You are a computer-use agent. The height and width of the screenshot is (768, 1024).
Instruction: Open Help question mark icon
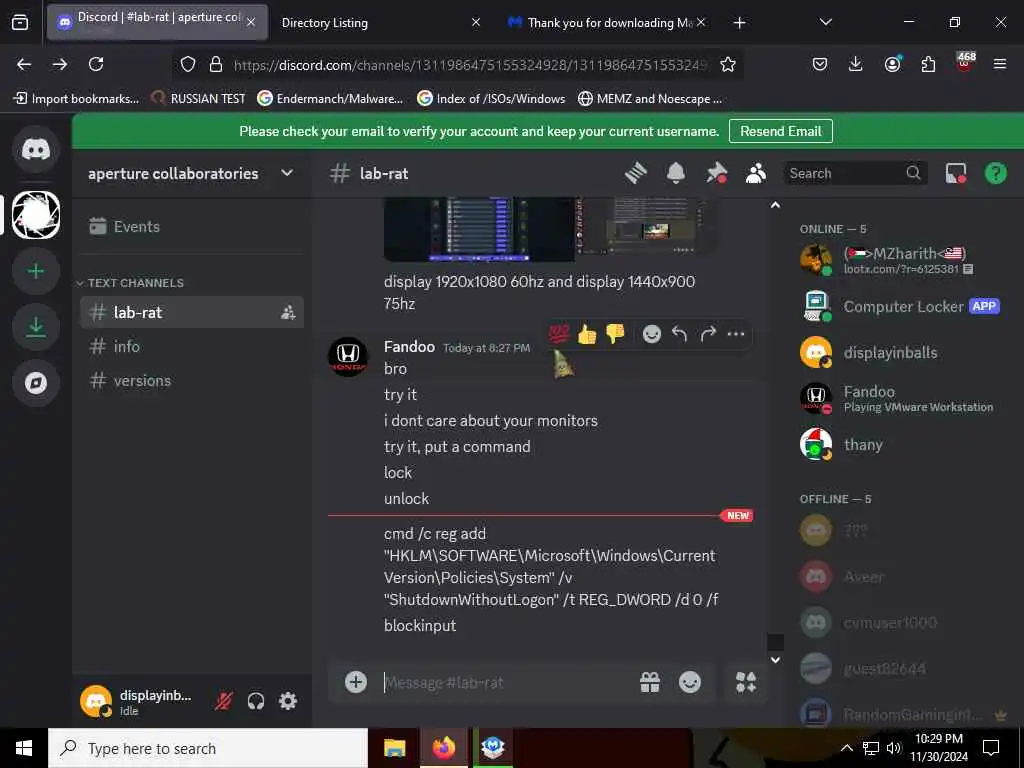pos(995,173)
